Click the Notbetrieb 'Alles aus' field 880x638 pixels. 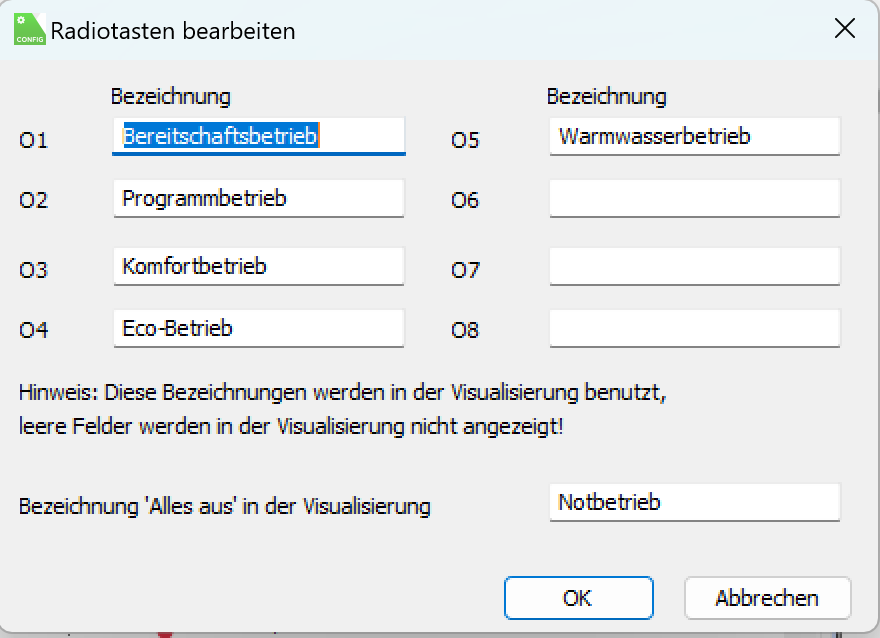coord(695,502)
